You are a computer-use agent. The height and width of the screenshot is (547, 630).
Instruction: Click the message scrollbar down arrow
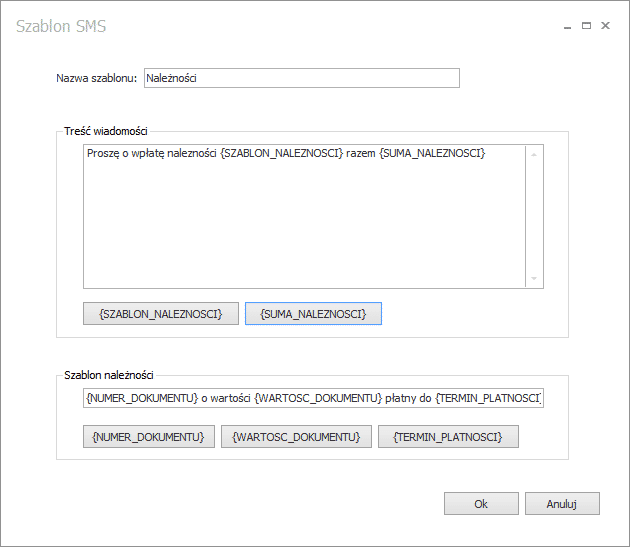pyautogui.click(x=534, y=279)
